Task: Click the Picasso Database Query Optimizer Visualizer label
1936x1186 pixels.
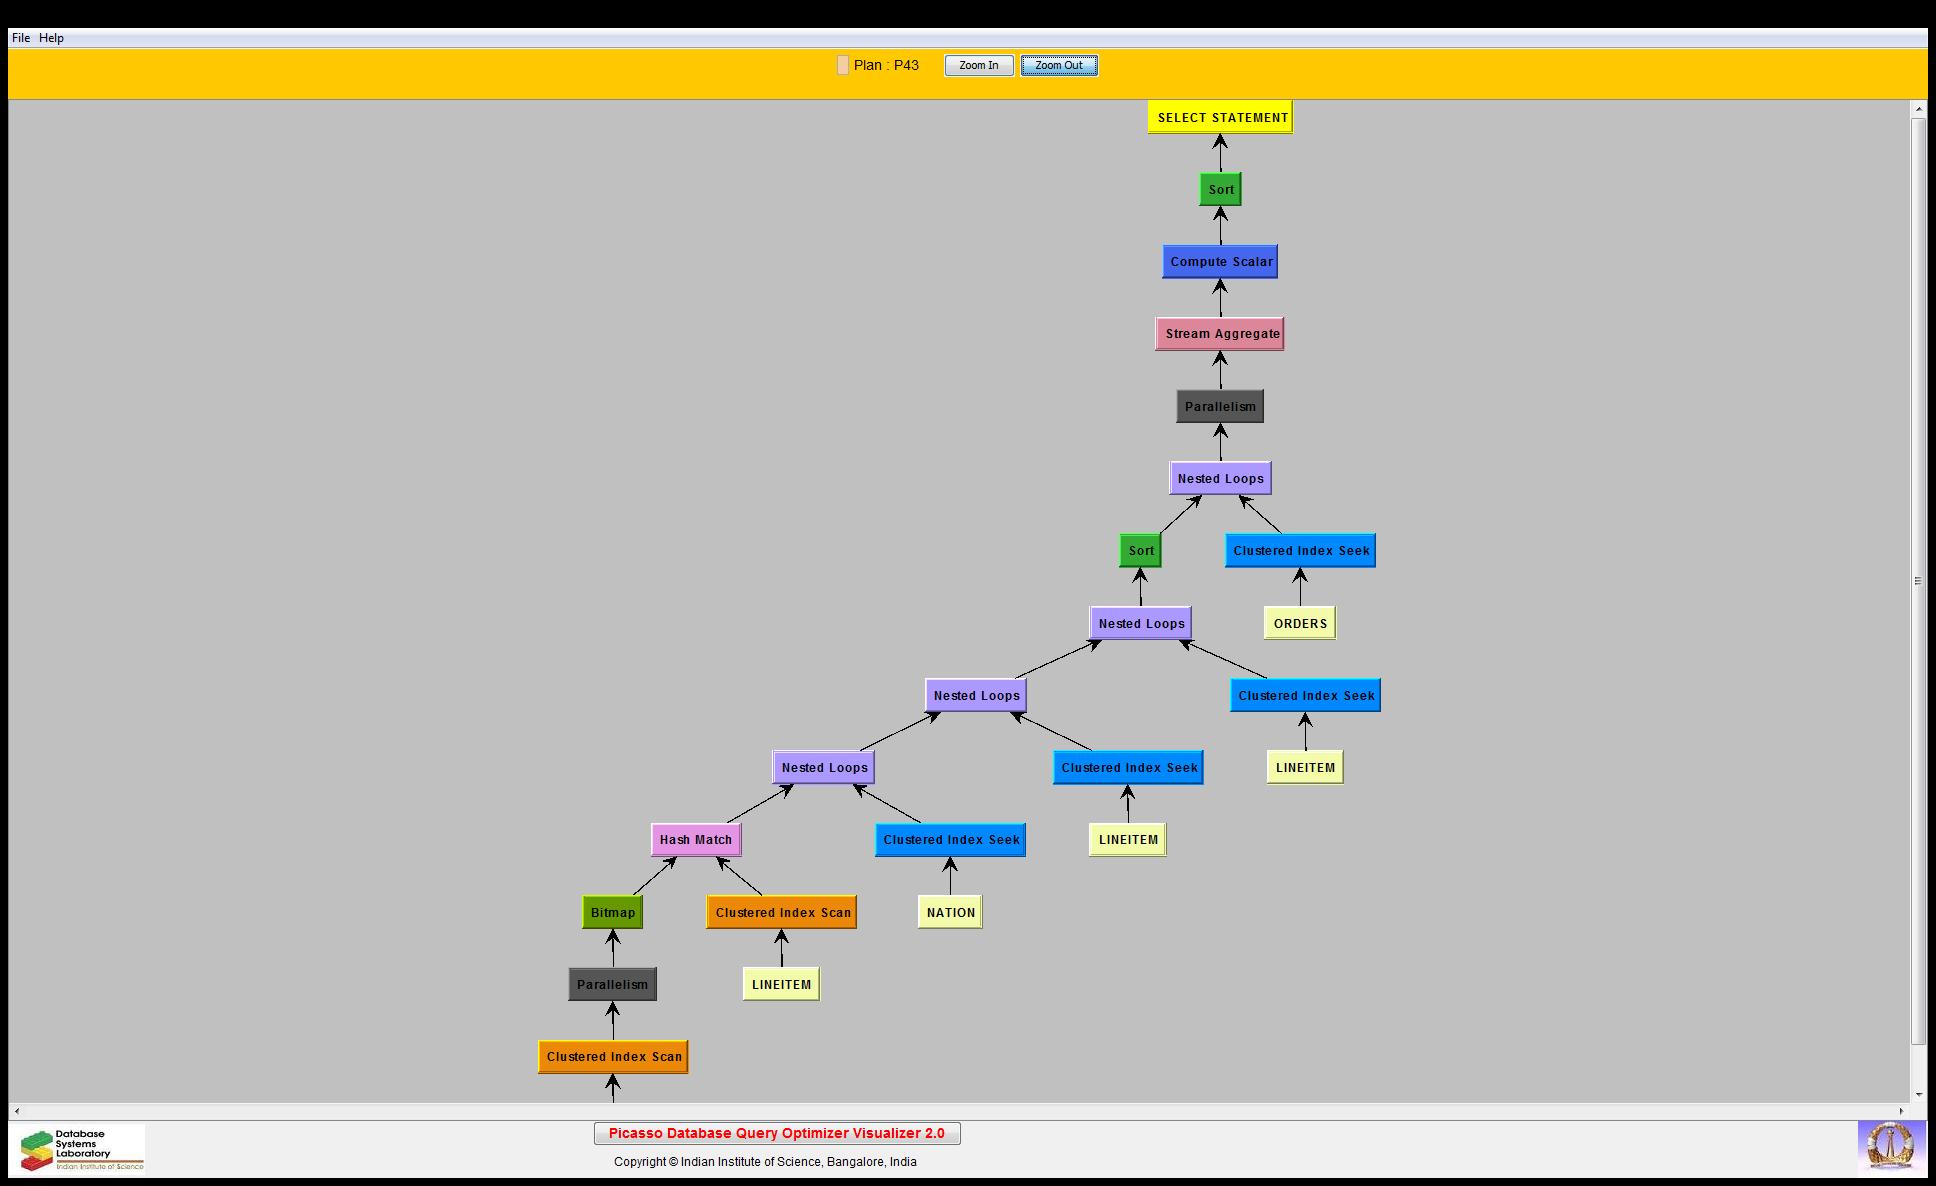Action: coord(777,1133)
